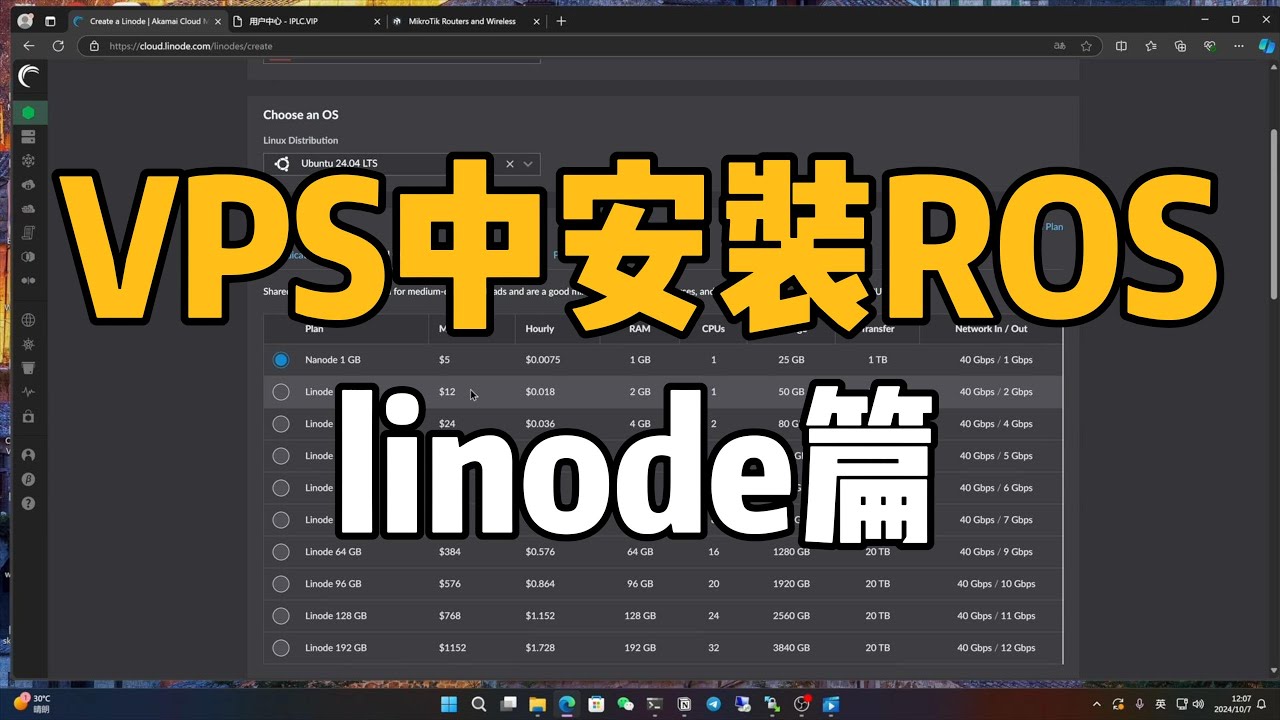Image resolution: width=1280 pixels, height=720 pixels.
Task: Open a new browser tab
Action: coord(561,21)
